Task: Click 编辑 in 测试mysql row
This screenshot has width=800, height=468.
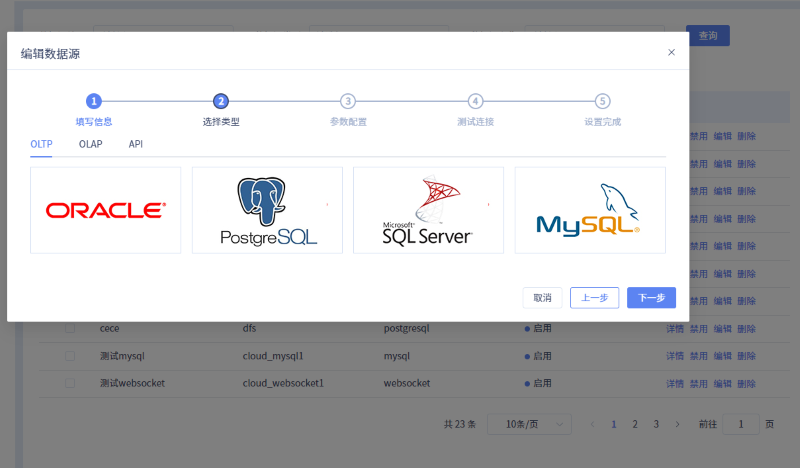Action: 722,356
